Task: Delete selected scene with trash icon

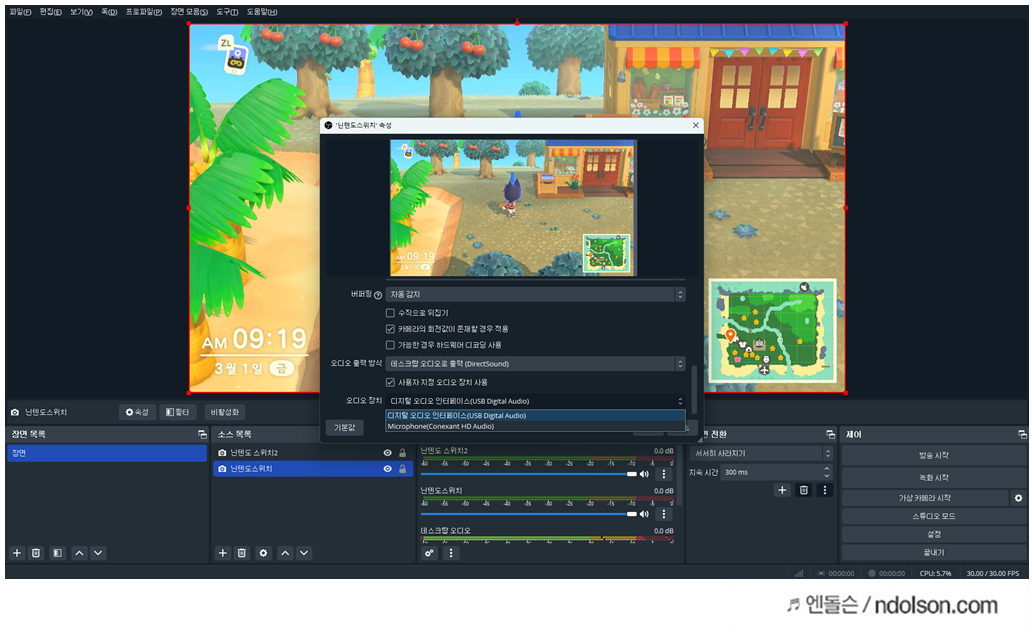Action: 36,553
